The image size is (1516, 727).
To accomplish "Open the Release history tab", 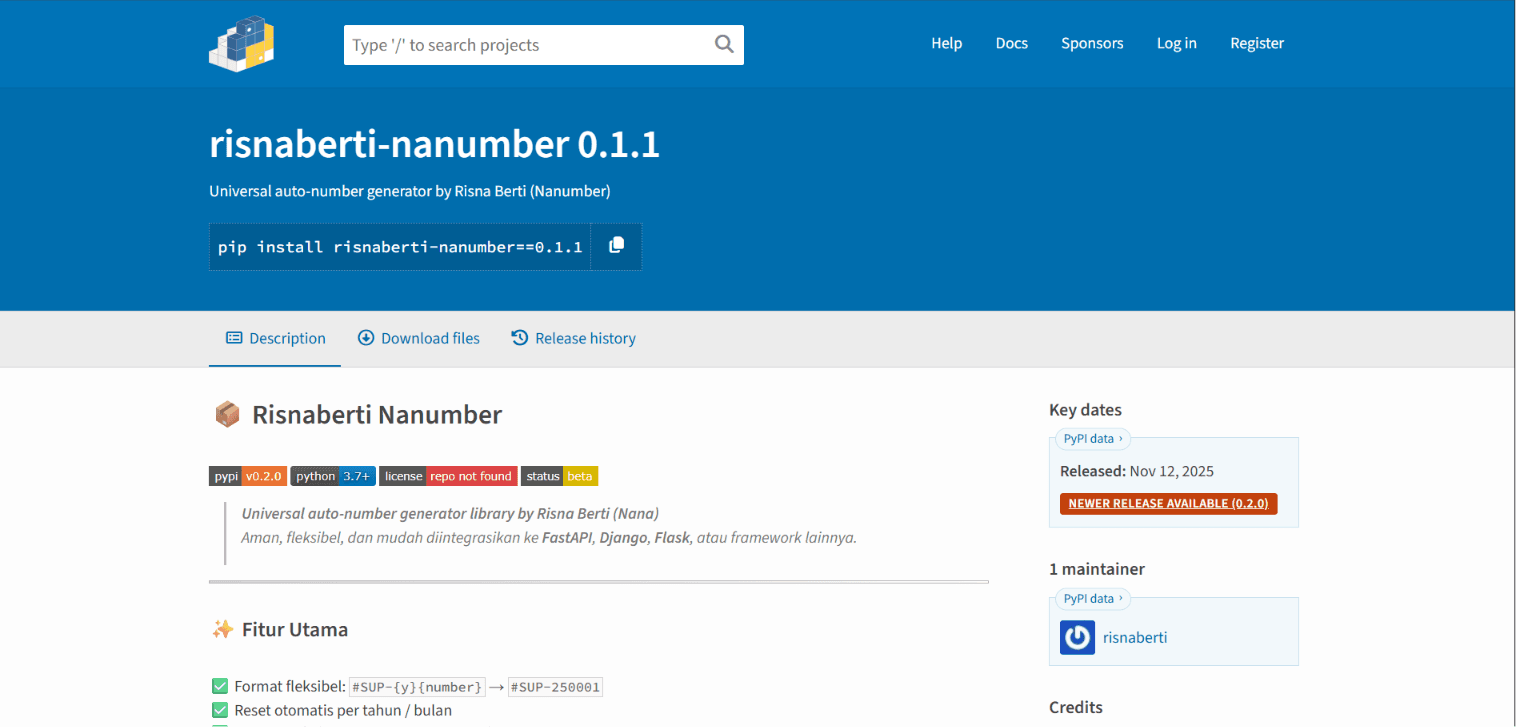I will click(573, 339).
